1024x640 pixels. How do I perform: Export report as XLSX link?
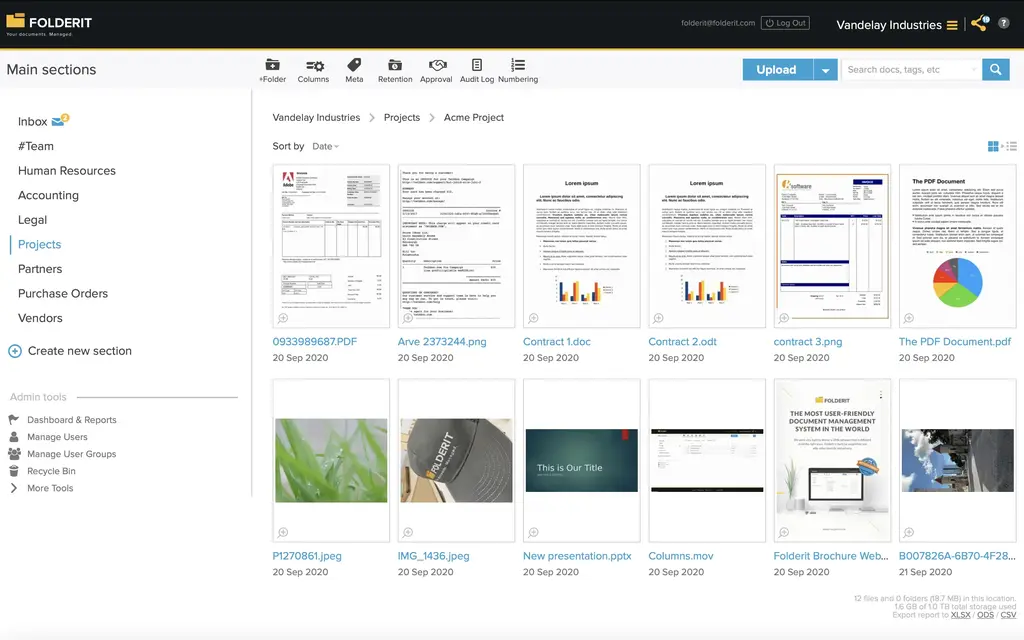(961, 615)
